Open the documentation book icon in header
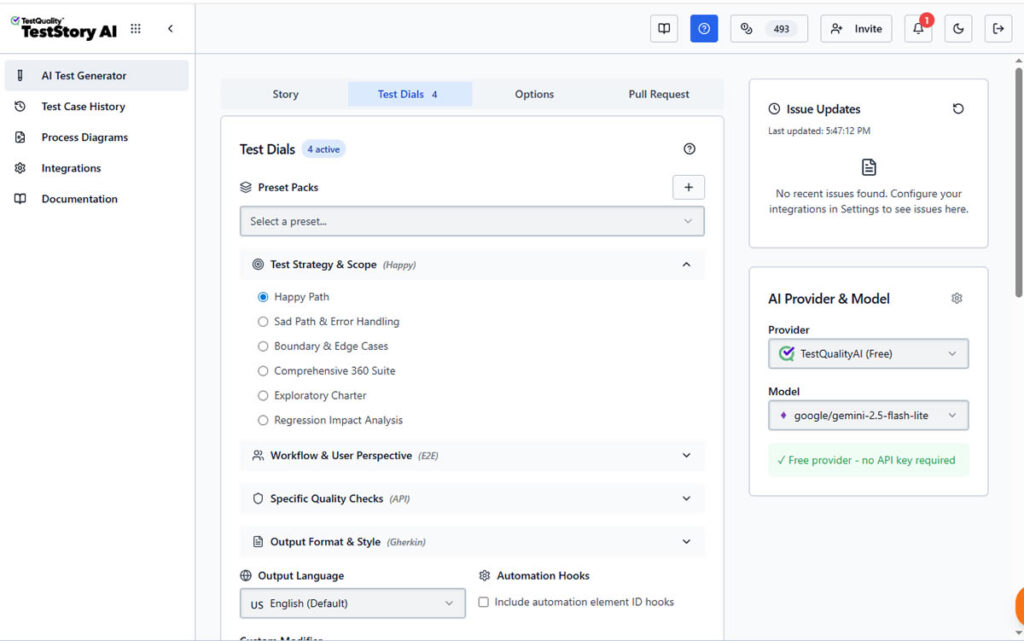Viewport: 1024px width, 641px height. coord(664,29)
